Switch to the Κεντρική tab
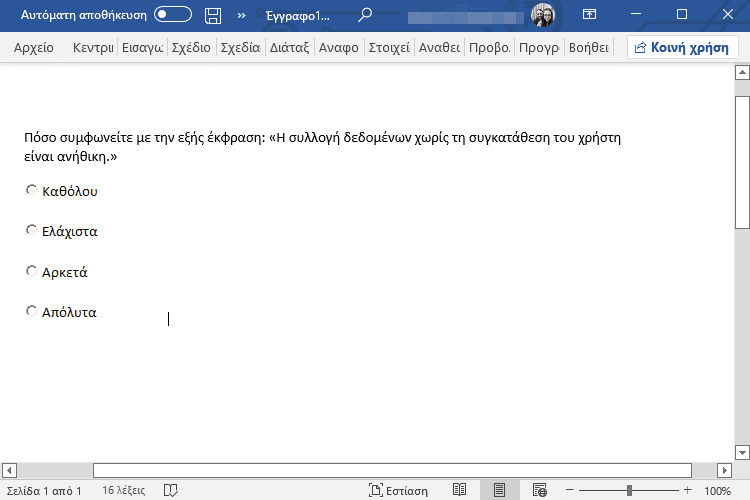 pos(93,47)
